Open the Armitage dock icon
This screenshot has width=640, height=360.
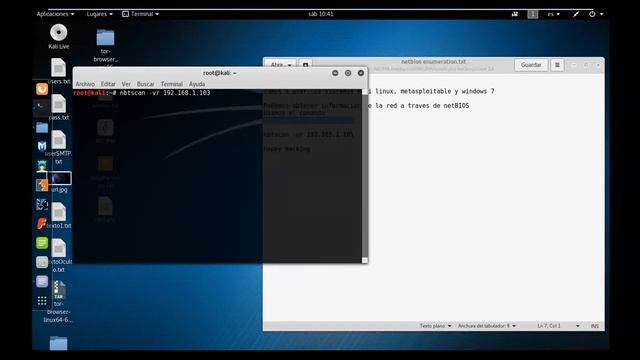click(42, 166)
